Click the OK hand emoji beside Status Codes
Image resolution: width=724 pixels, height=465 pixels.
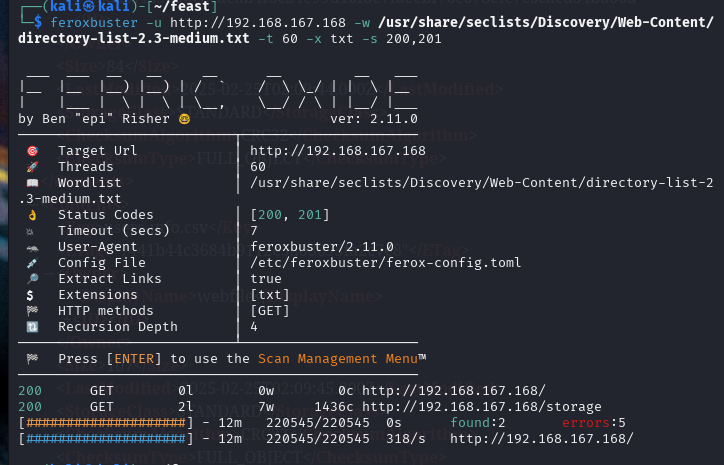pyautogui.click(x=32, y=215)
